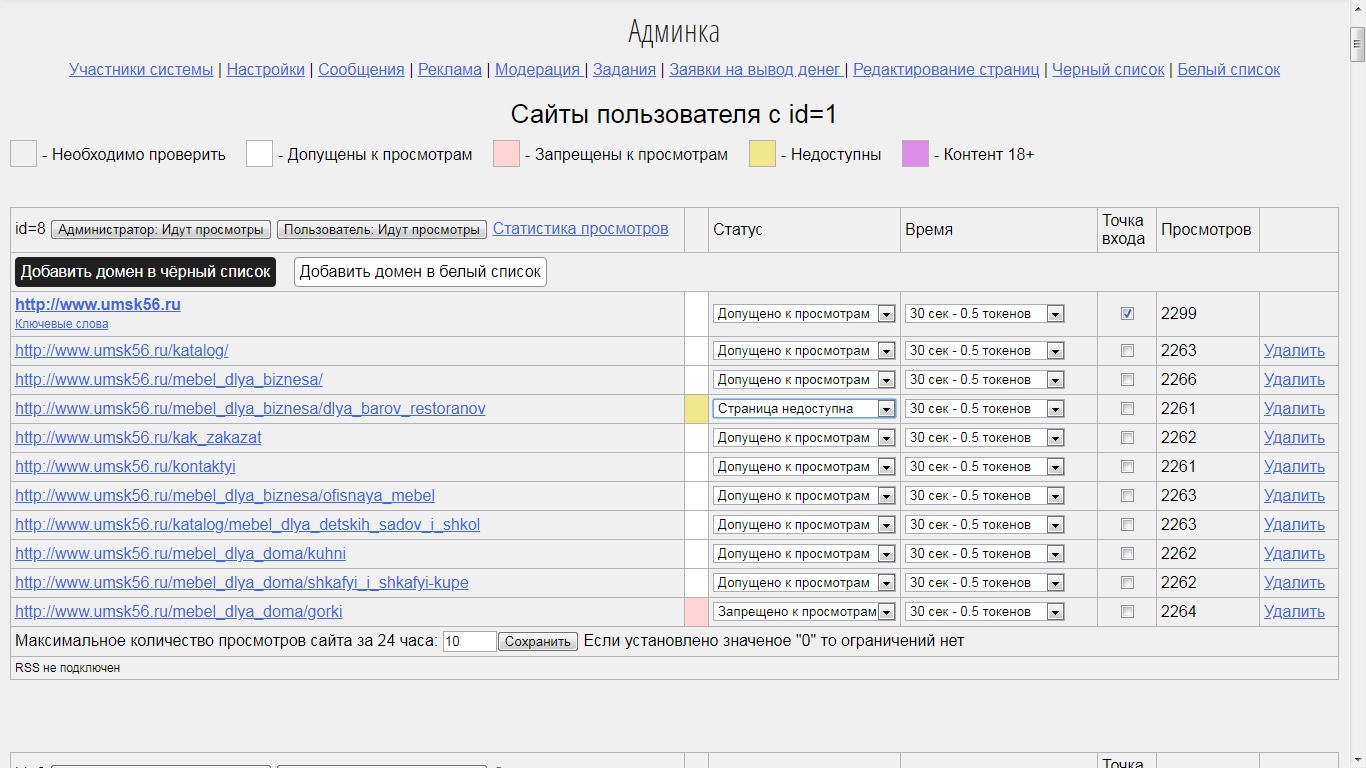1366x768 pixels.
Task: Click Удалить for gorki row
Action: click(1294, 612)
